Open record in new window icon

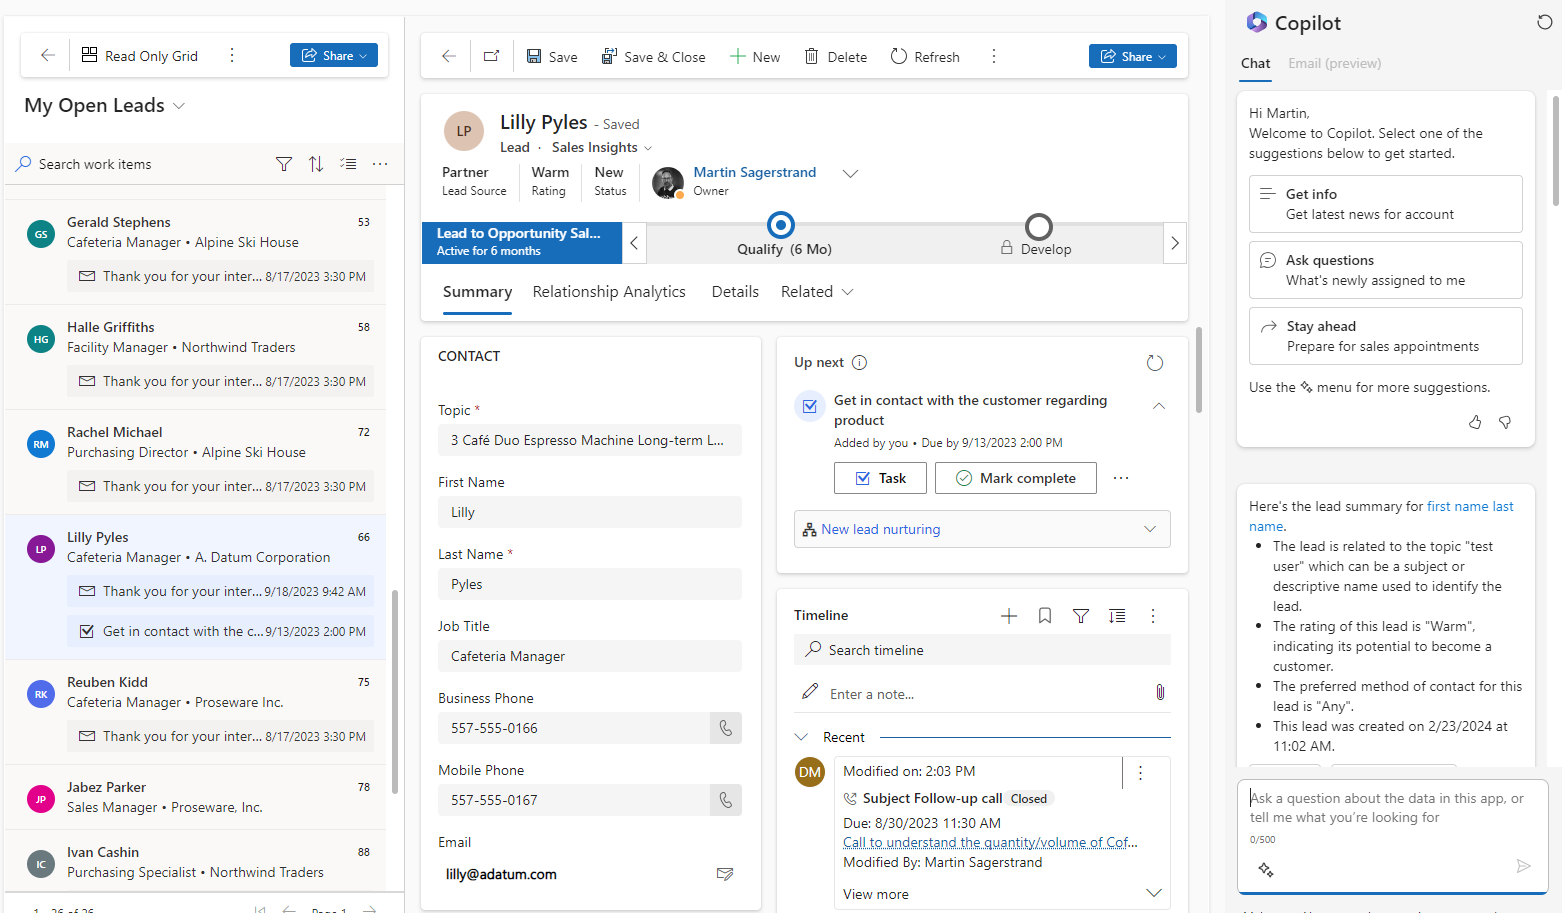pyautogui.click(x=491, y=56)
